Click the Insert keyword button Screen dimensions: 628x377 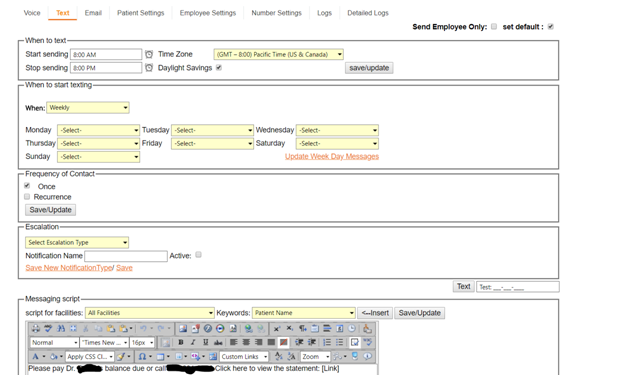click(375, 313)
